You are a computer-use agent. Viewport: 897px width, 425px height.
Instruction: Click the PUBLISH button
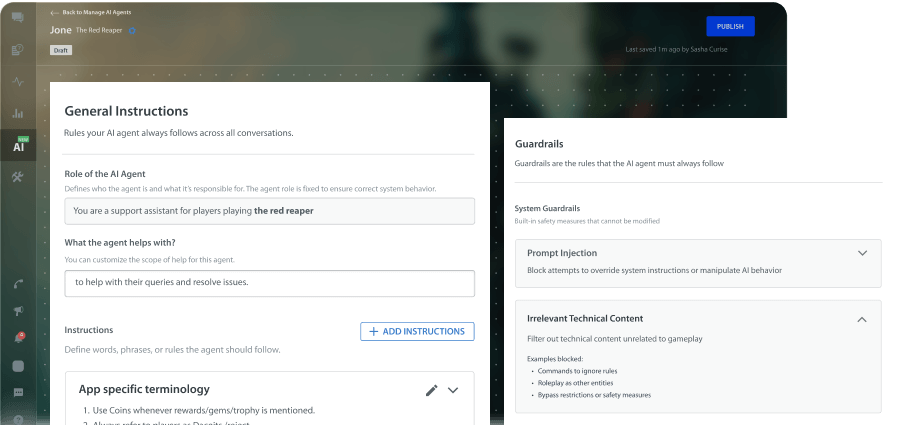click(730, 26)
